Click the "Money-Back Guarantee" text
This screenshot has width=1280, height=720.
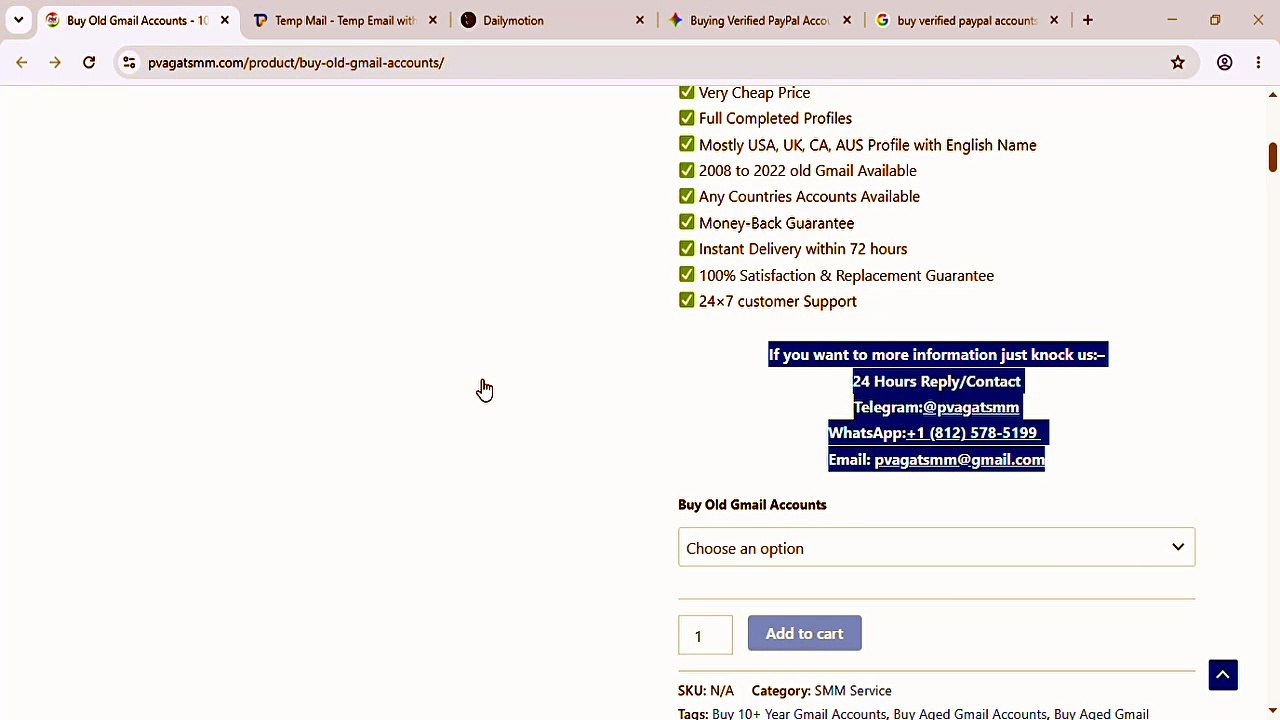click(776, 223)
